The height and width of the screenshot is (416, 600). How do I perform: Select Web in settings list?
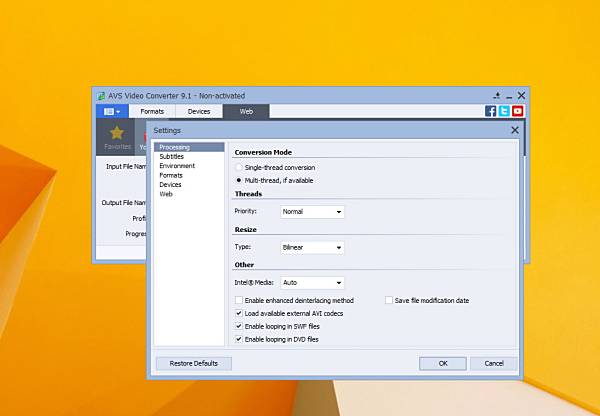(x=189, y=194)
